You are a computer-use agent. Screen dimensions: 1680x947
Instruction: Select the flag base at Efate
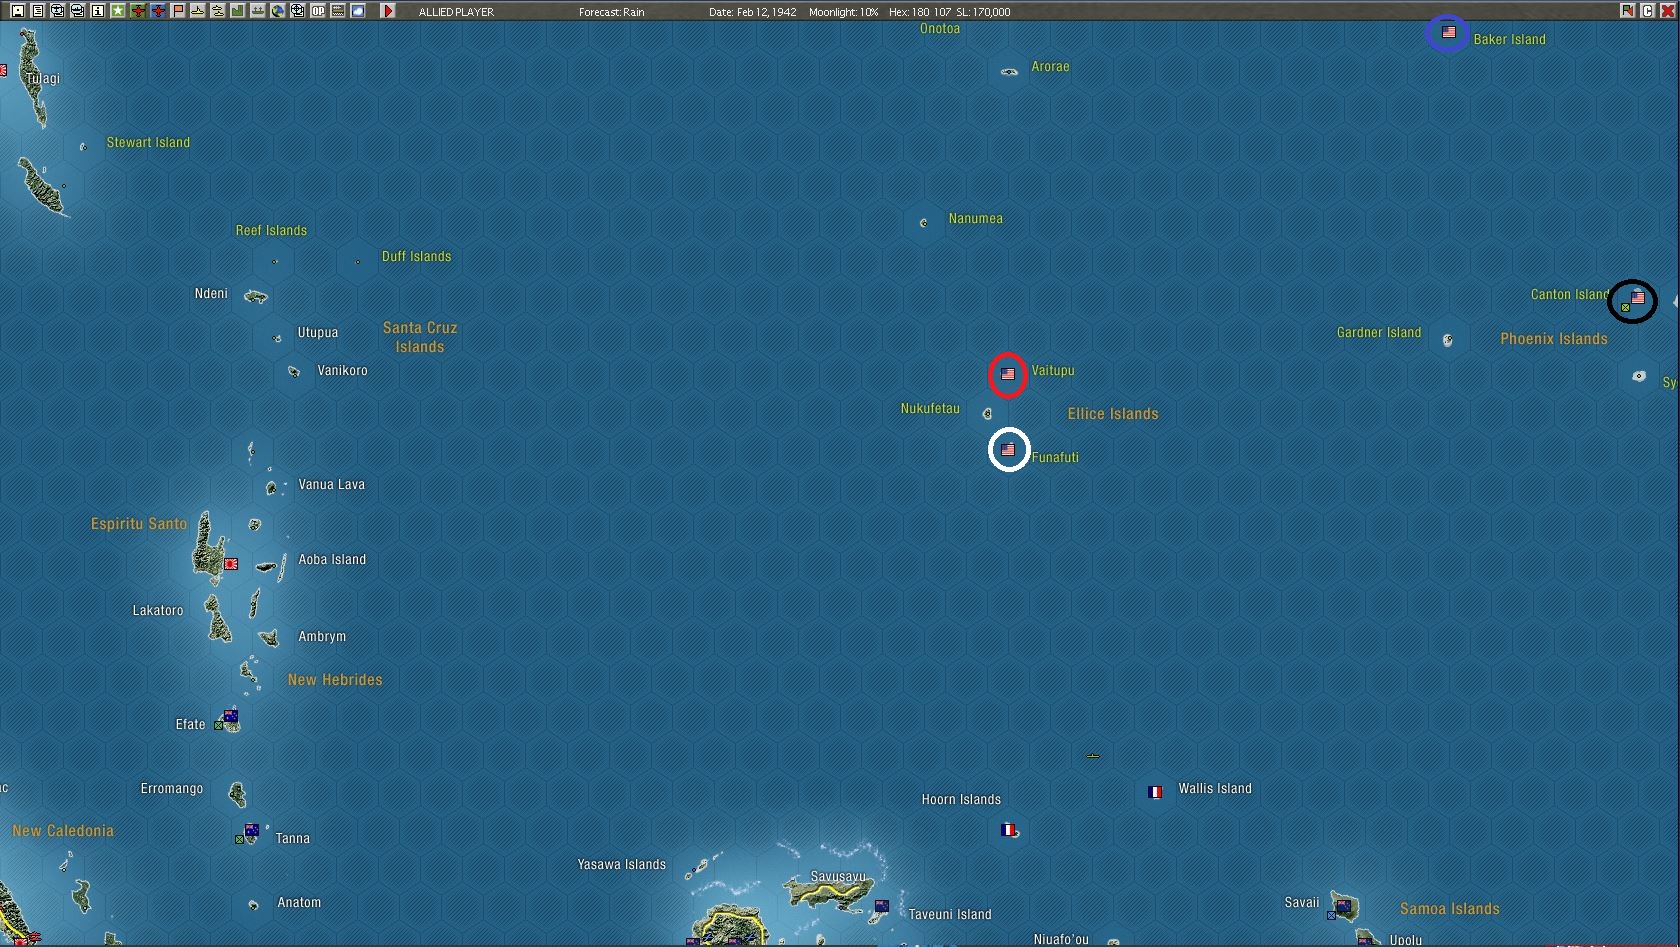pos(231,716)
